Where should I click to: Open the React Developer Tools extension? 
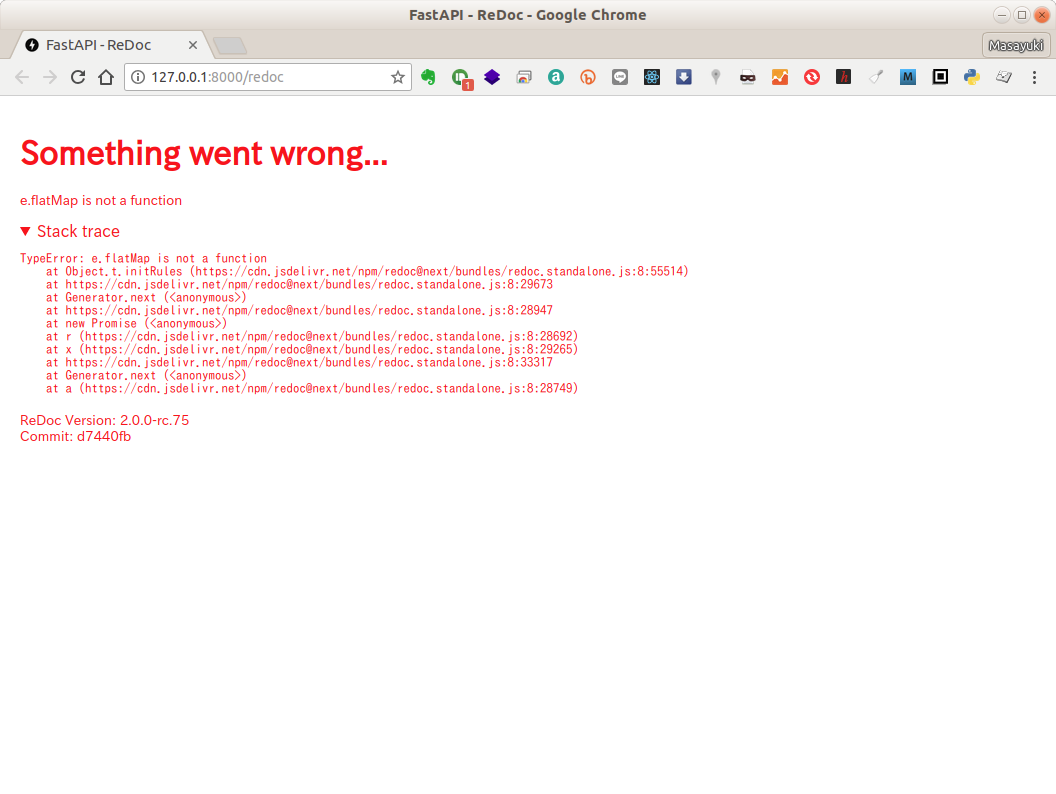point(652,77)
